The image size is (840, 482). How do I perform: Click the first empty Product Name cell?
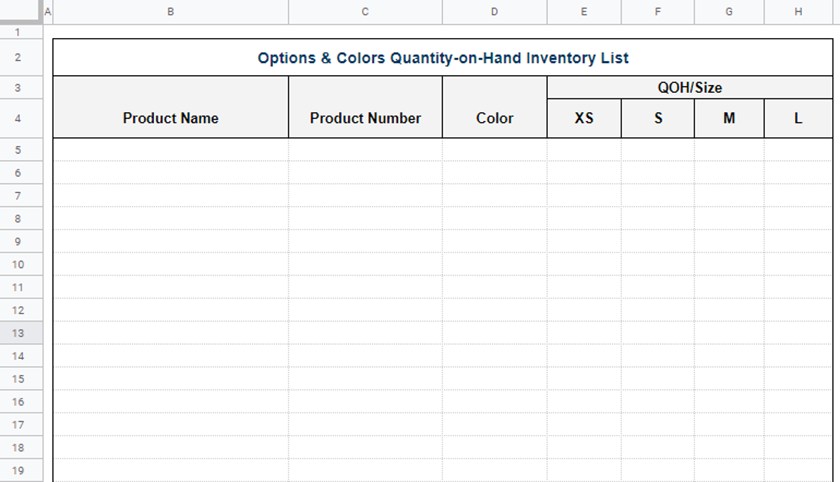[170, 150]
